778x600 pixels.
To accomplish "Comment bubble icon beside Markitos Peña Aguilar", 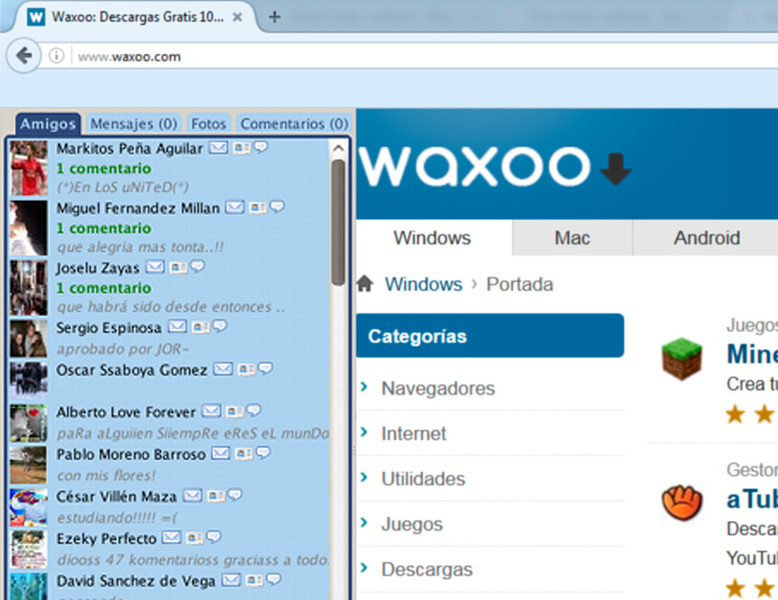I will [261, 147].
